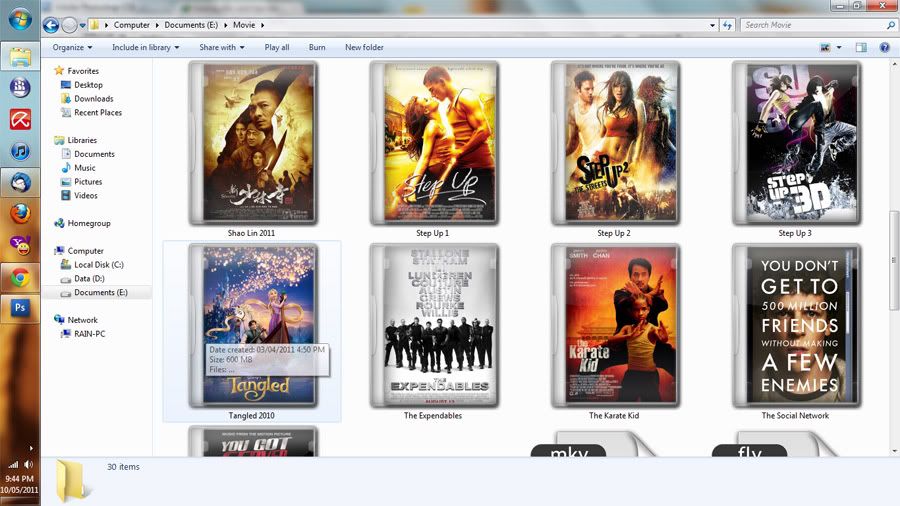Viewport: 900px width, 506px height.
Task: Open view options dropdown arrow
Action: coord(839,48)
